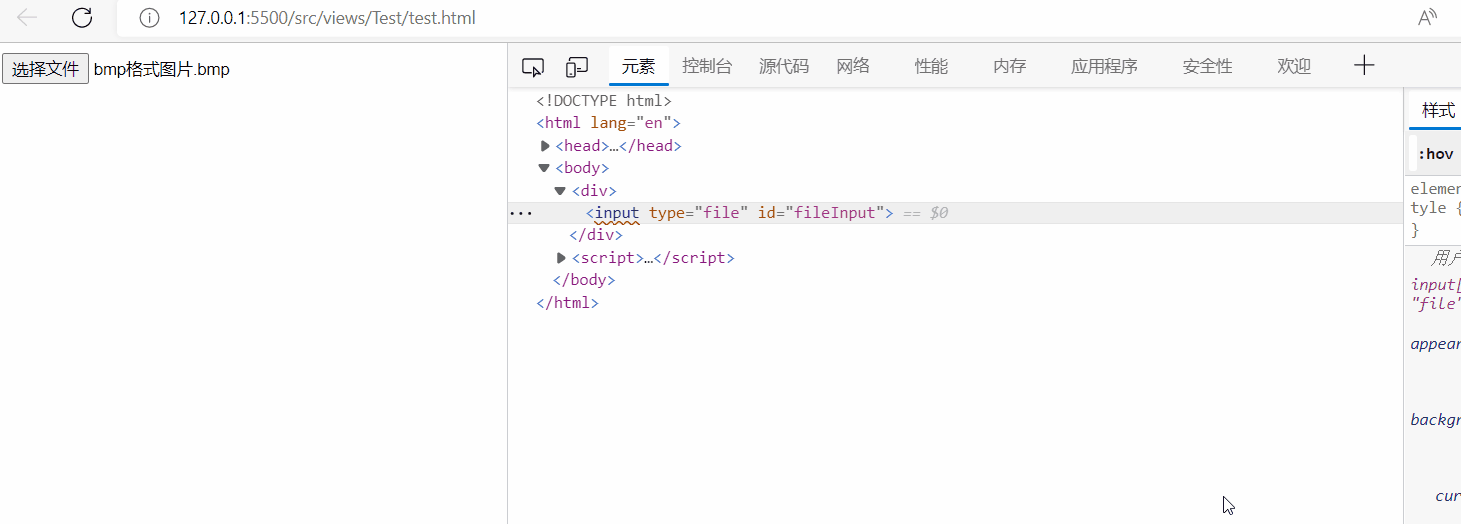Select the closing </html> tag row
This screenshot has width=1461, height=524.
(567, 302)
